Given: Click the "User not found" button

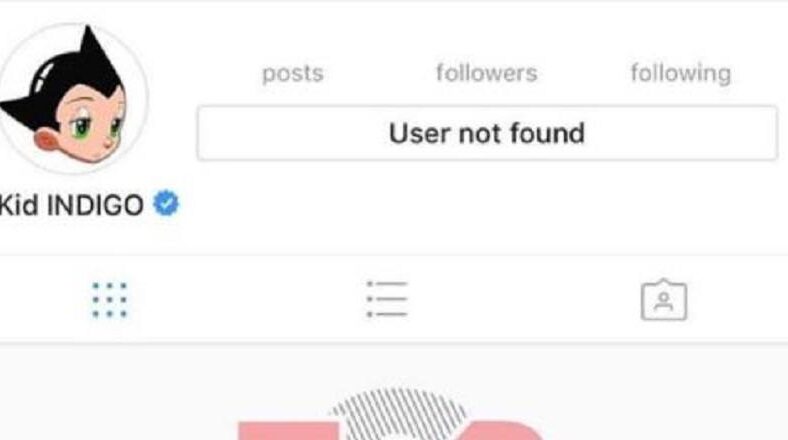Looking at the screenshot, I should click(487, 133).
